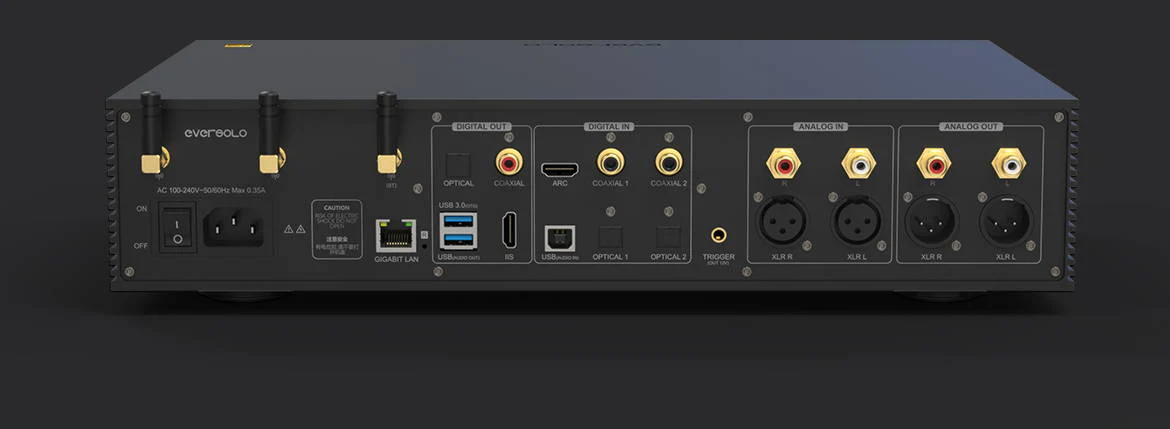Click the Digital Out OPTICAL port
Viewport: 1170px width, 429px height.
click(x=457, y=163)
